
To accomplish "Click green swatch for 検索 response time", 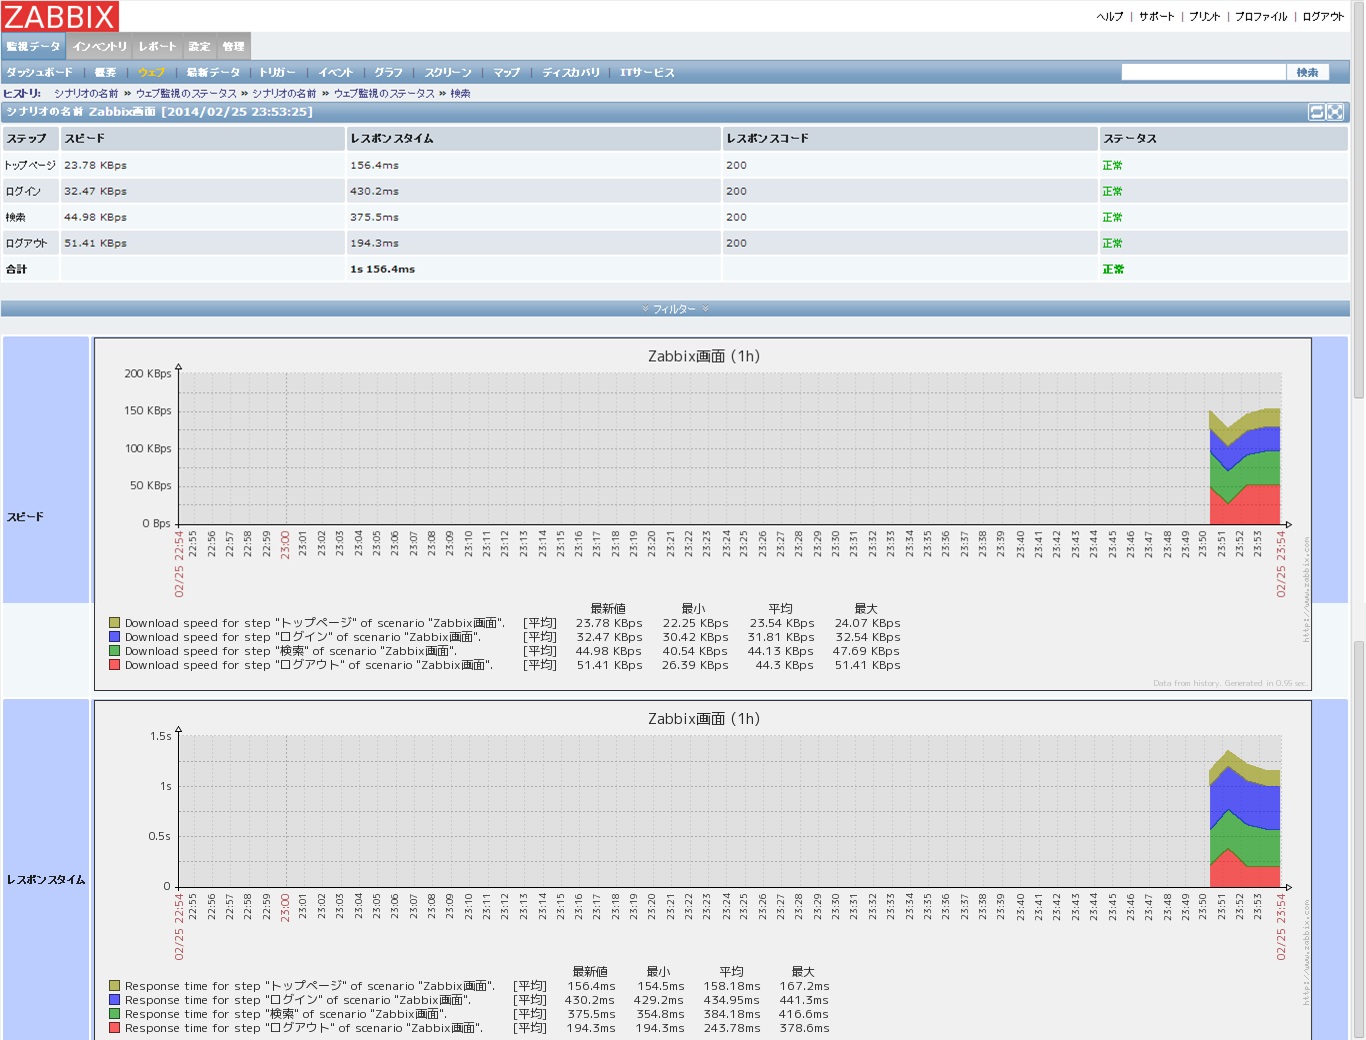I will pos(115,1013).
